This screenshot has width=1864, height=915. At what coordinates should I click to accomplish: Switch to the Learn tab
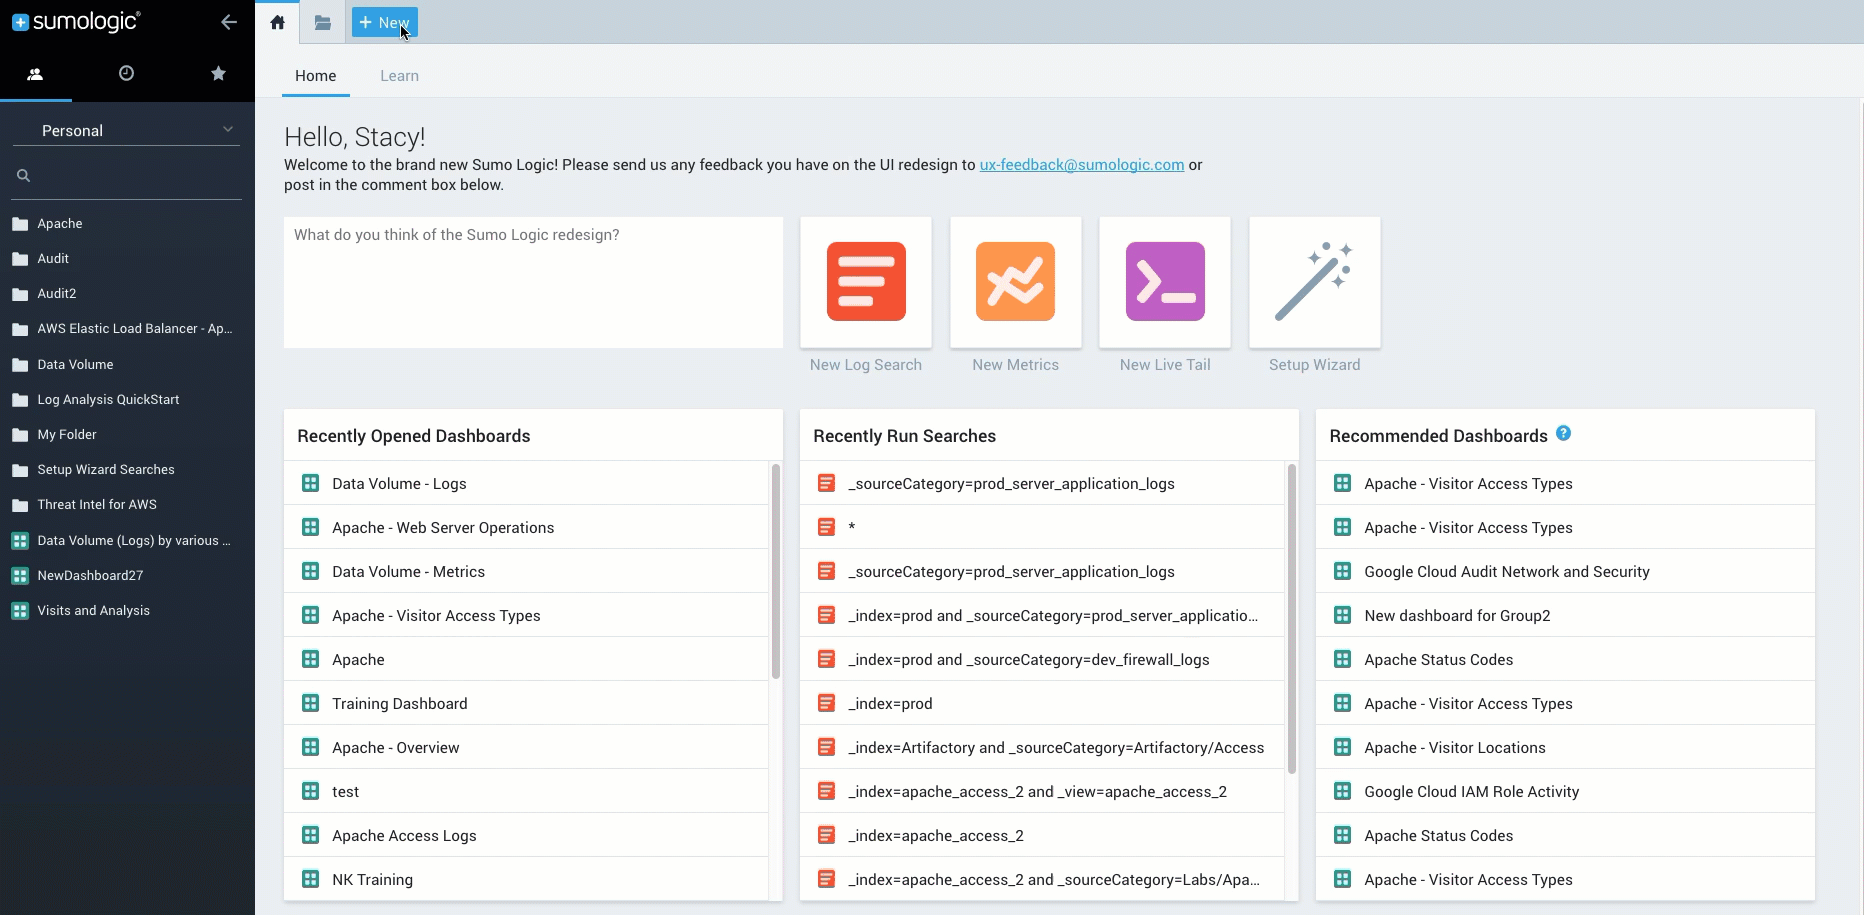point(399,76)
